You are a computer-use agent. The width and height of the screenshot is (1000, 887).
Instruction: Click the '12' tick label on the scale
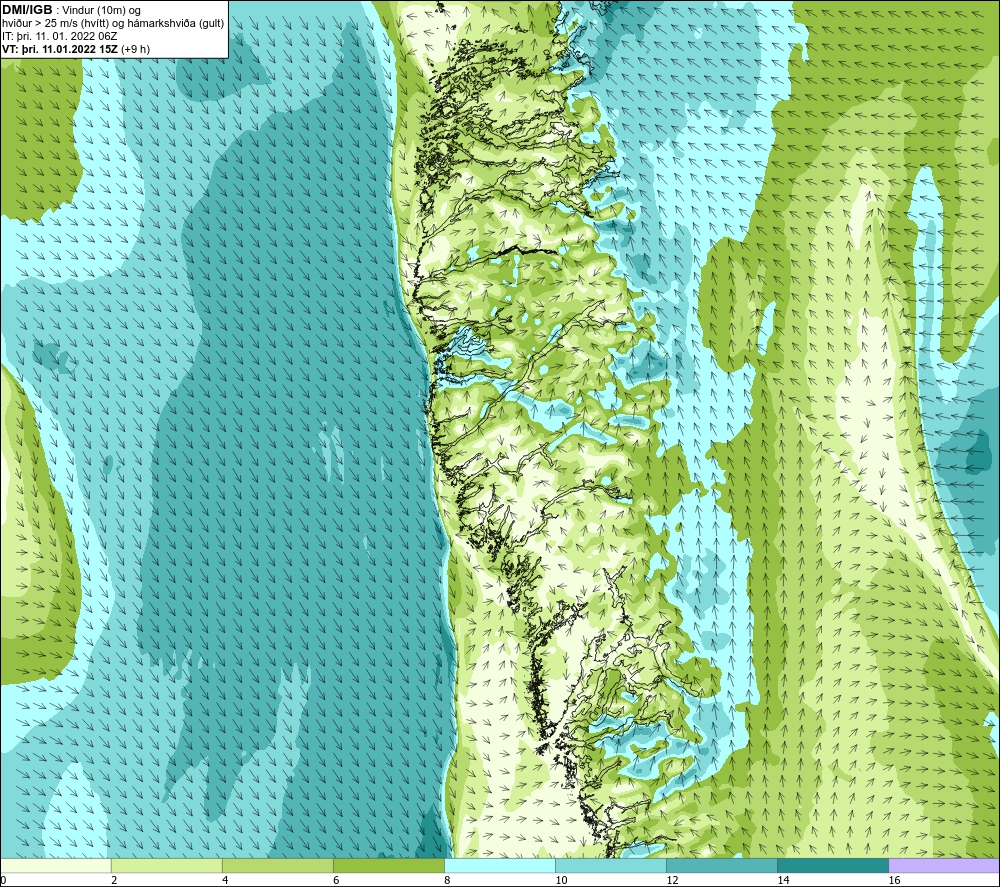672,880
